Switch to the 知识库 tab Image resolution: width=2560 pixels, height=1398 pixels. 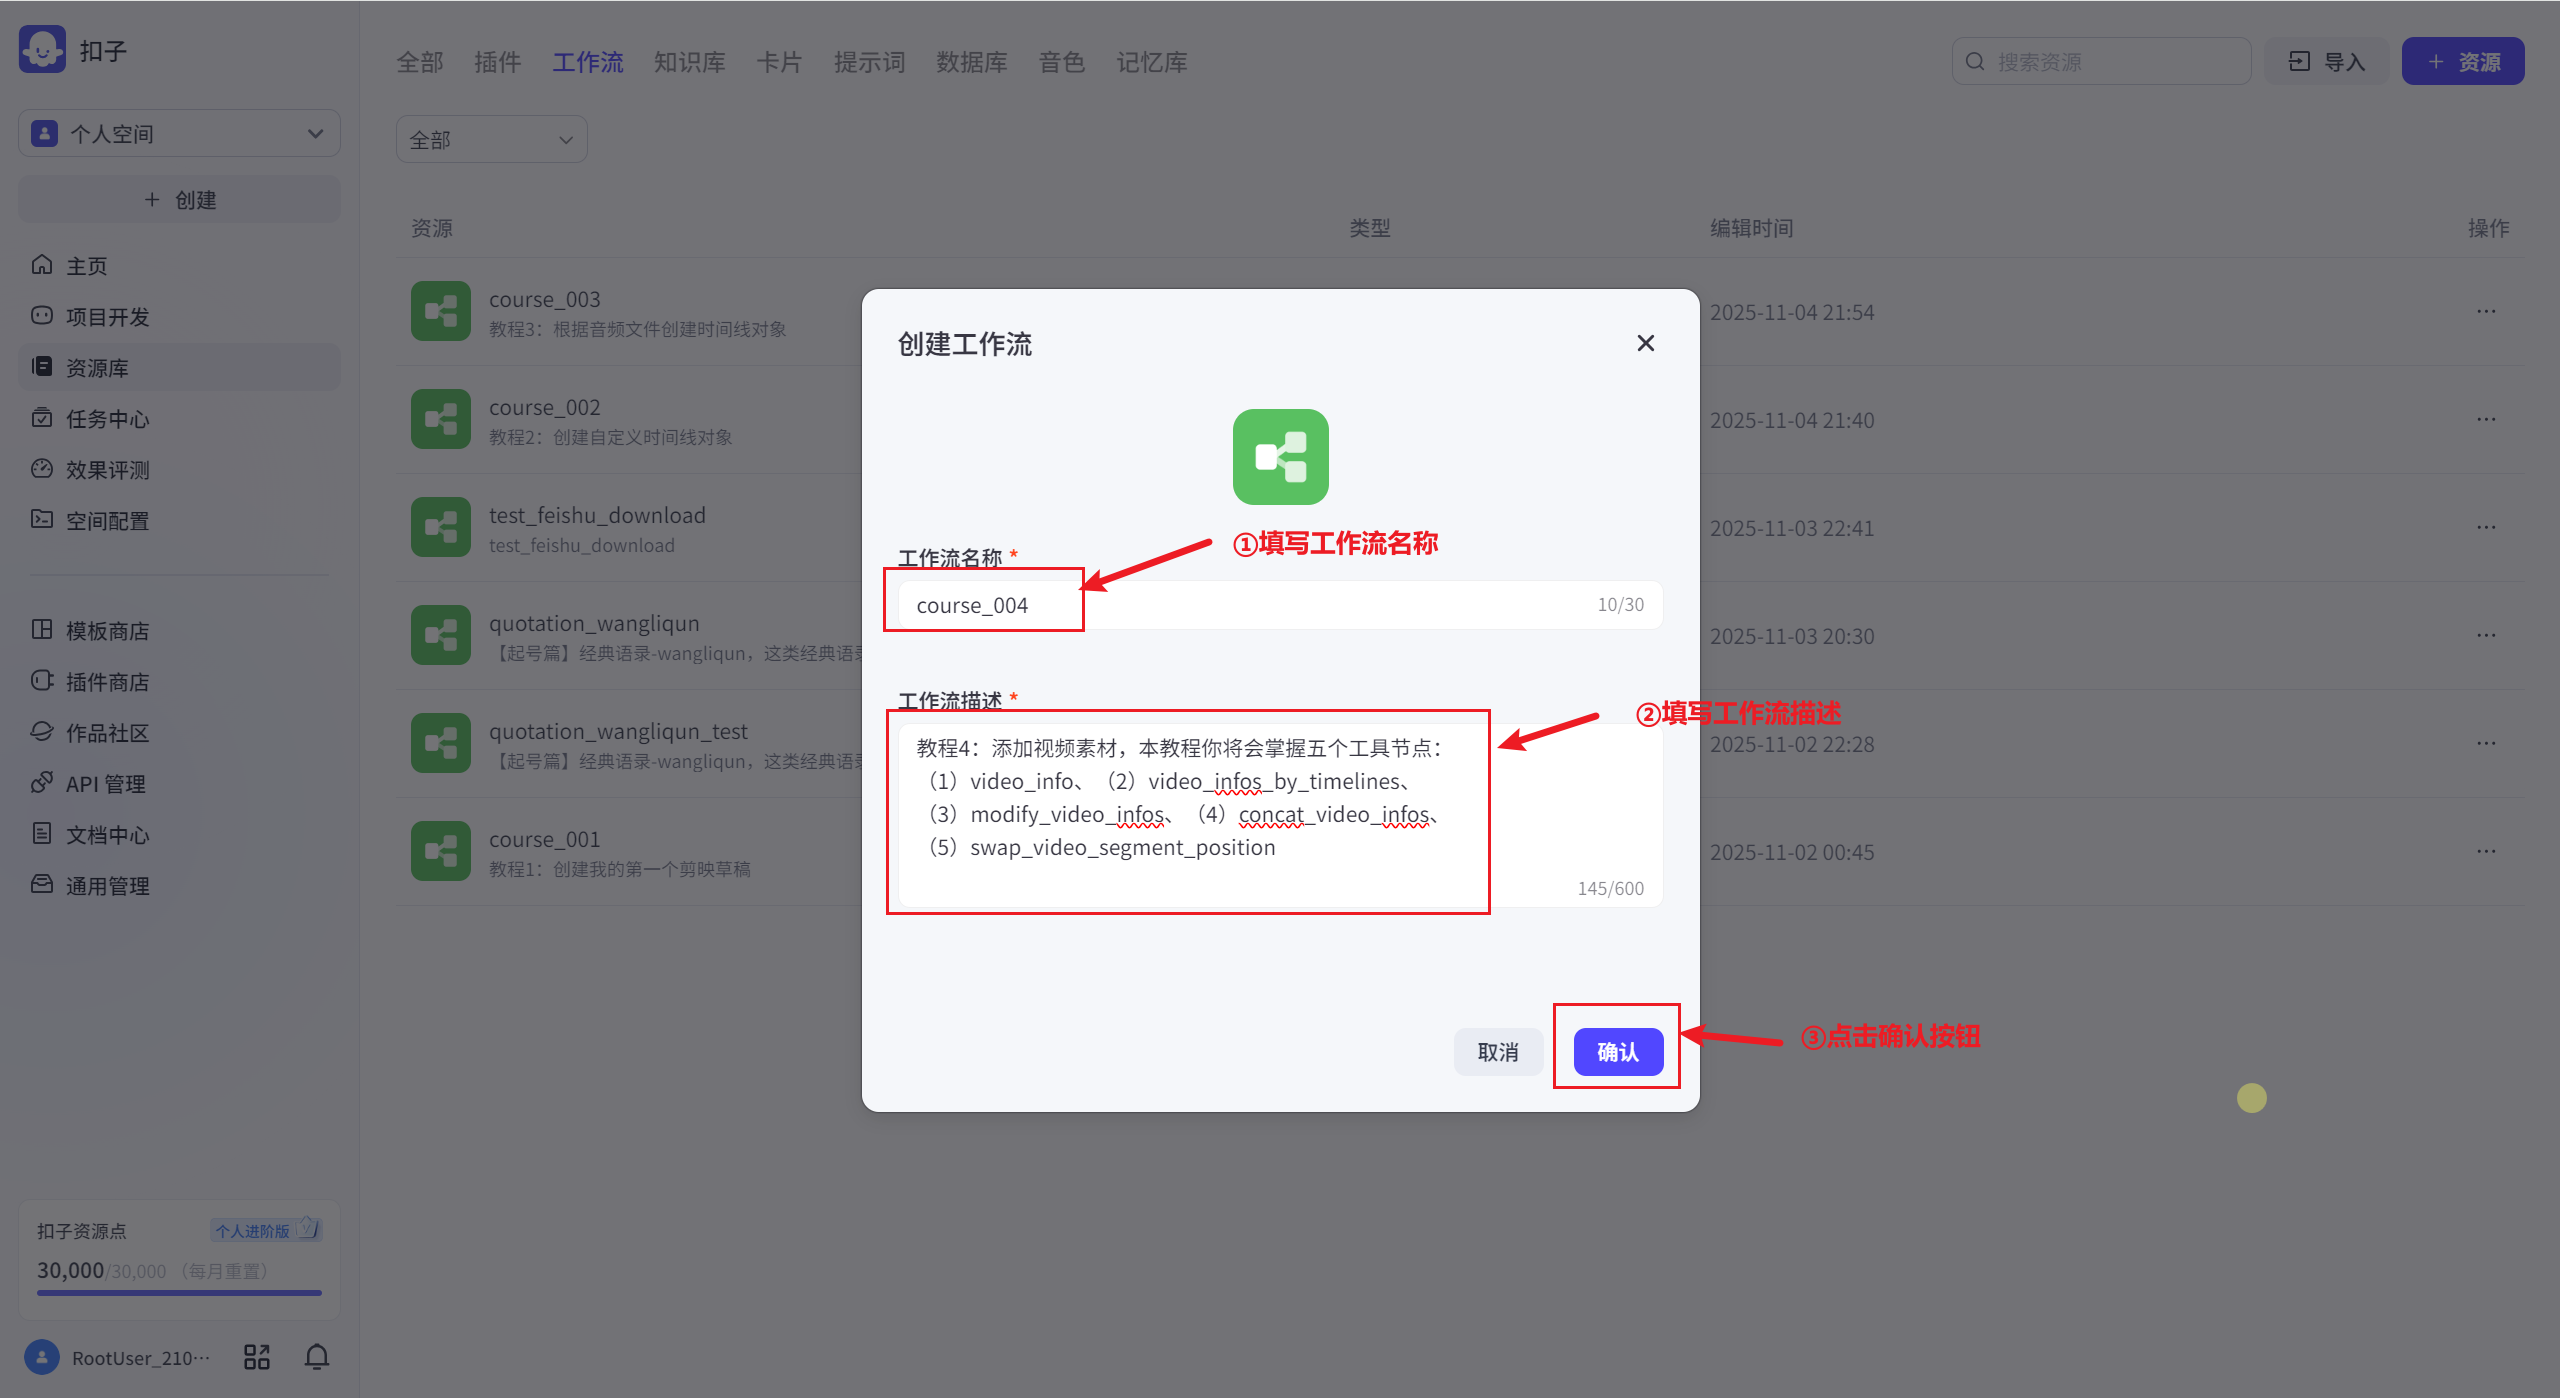689,61
